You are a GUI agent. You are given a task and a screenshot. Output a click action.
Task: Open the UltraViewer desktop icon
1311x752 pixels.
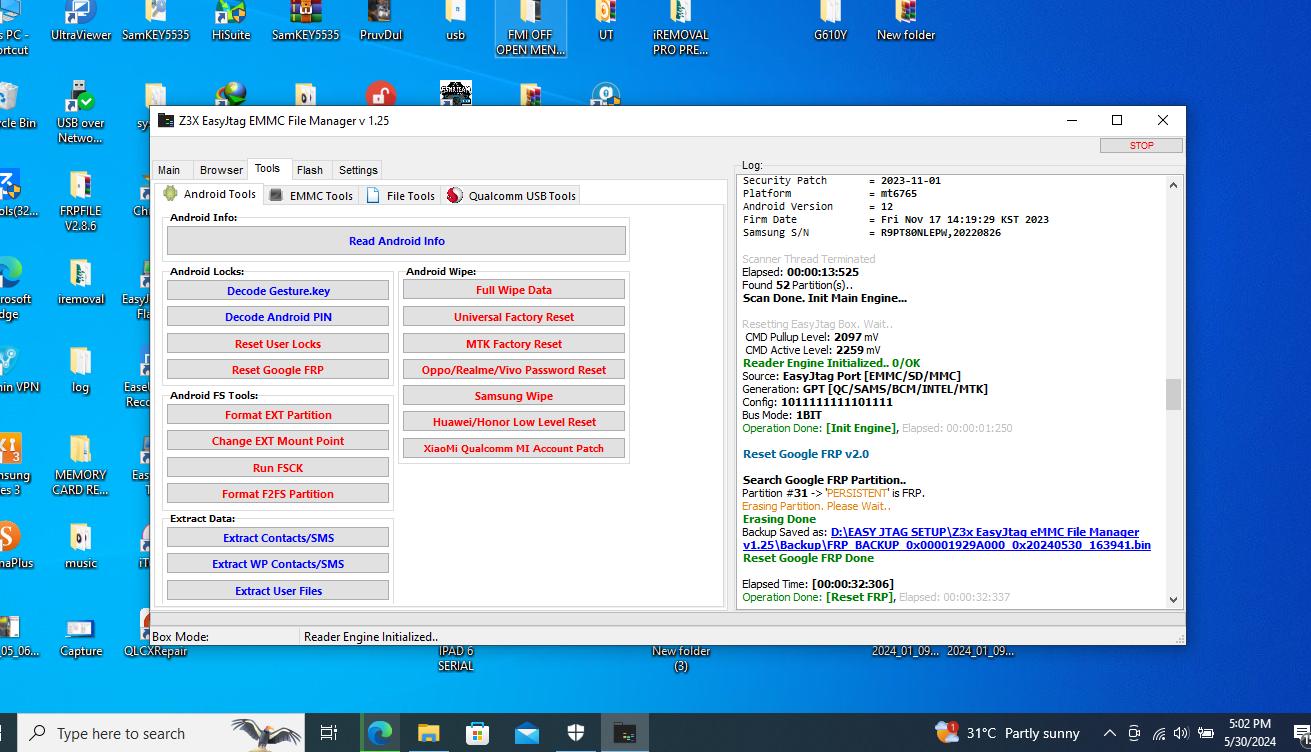81,20
